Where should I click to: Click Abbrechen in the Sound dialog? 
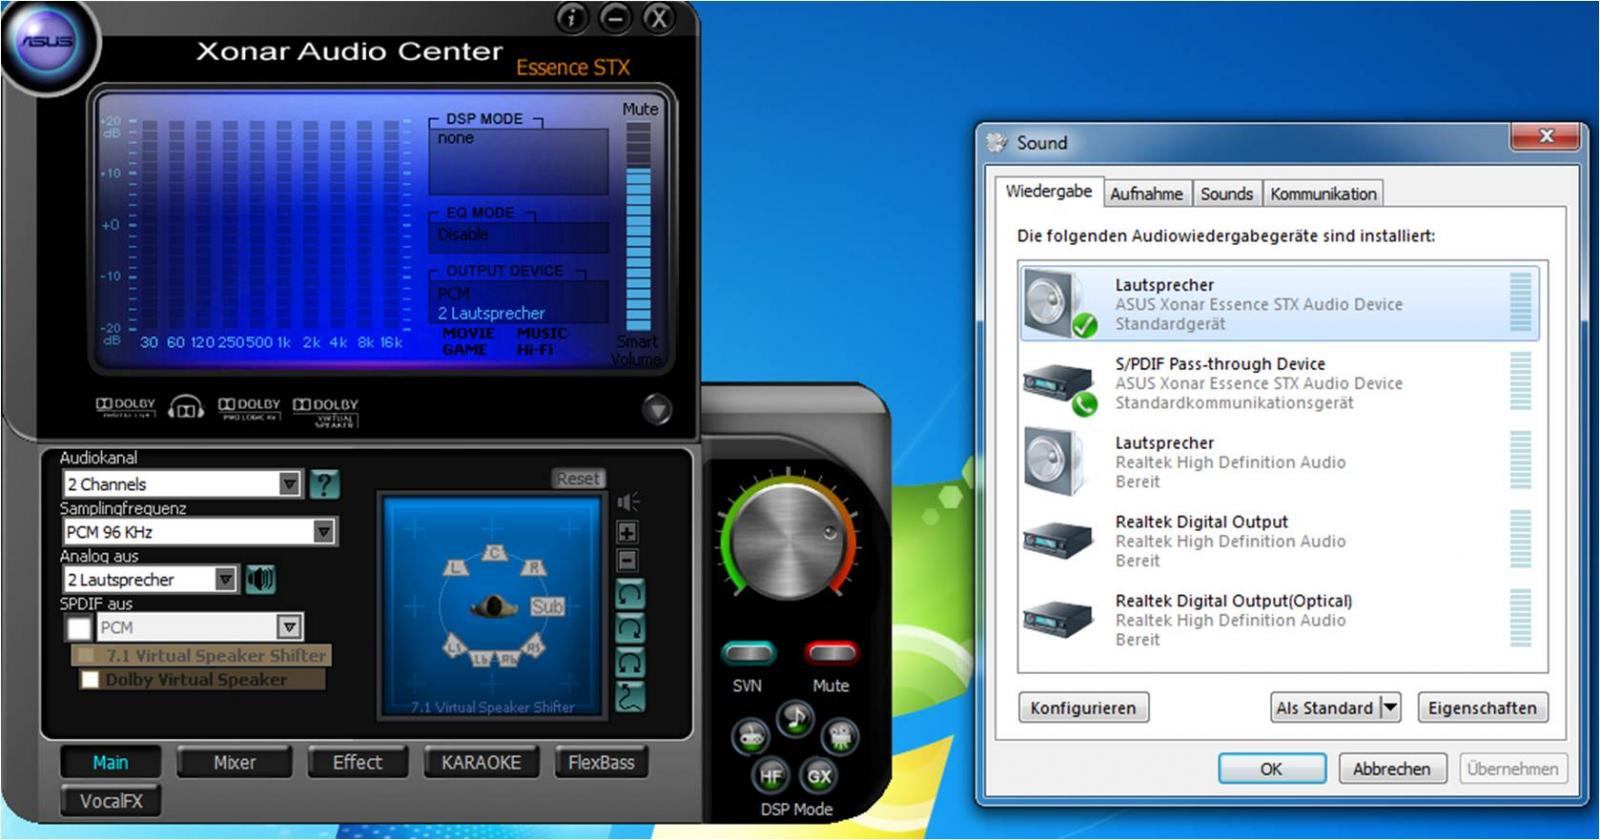[1391, 769]
